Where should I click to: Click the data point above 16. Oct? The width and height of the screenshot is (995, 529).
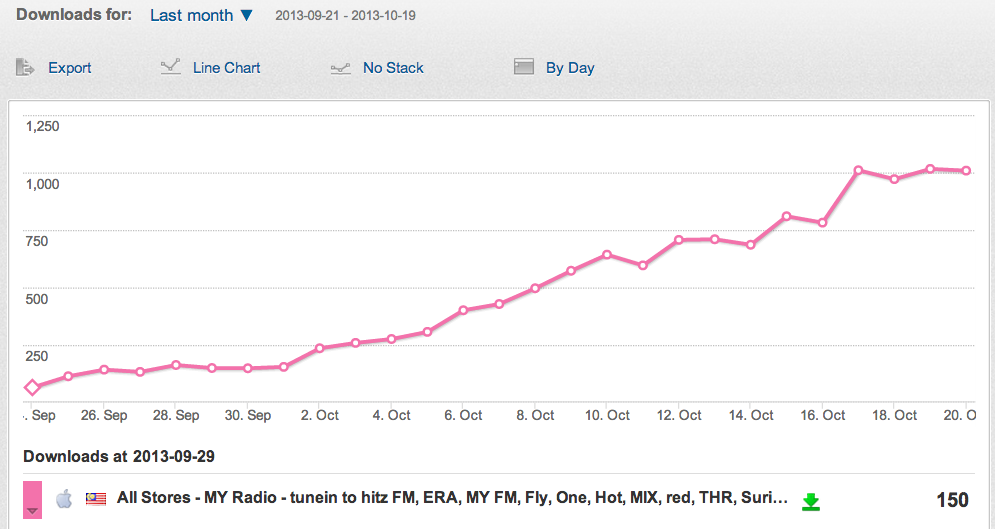822,223
